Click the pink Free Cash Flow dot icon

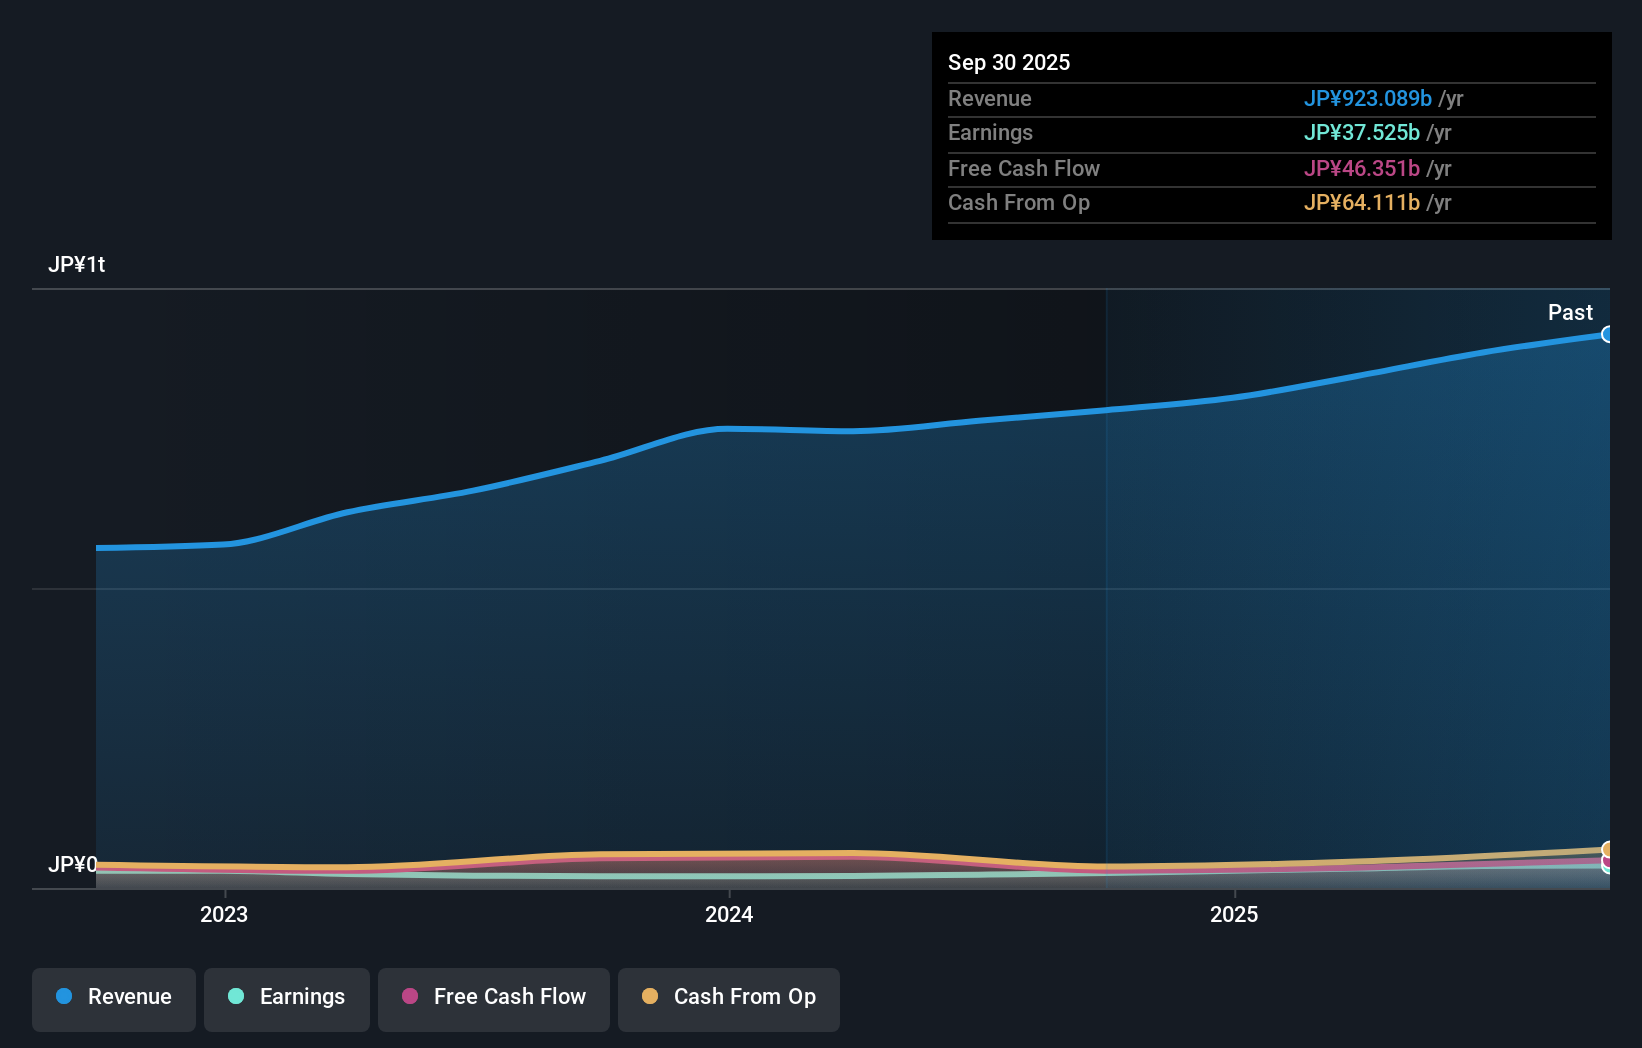[410, 997]
